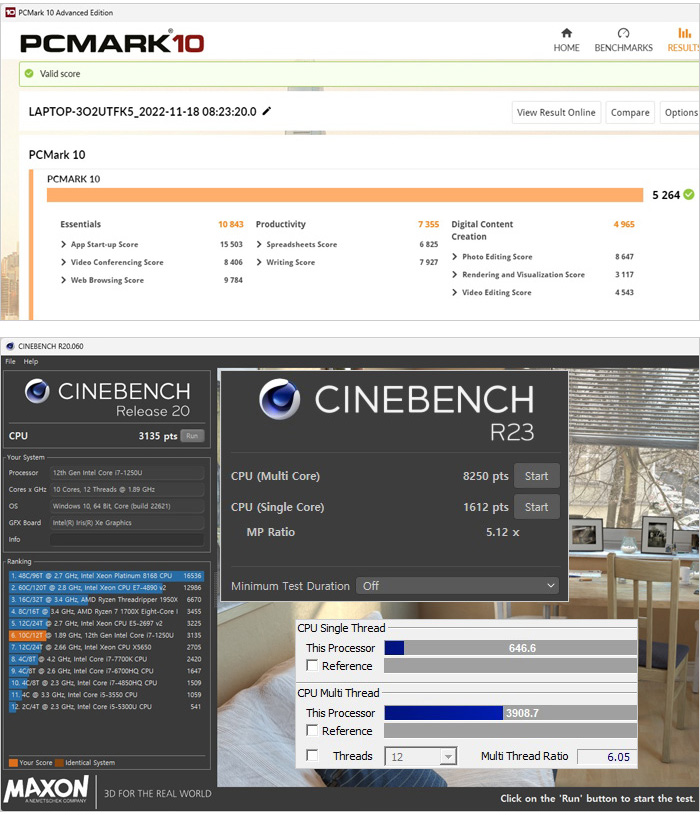Select ranking row Xeon CPU E7-4890 v2
The image size is (700, 815).
(x=106, y=587)
